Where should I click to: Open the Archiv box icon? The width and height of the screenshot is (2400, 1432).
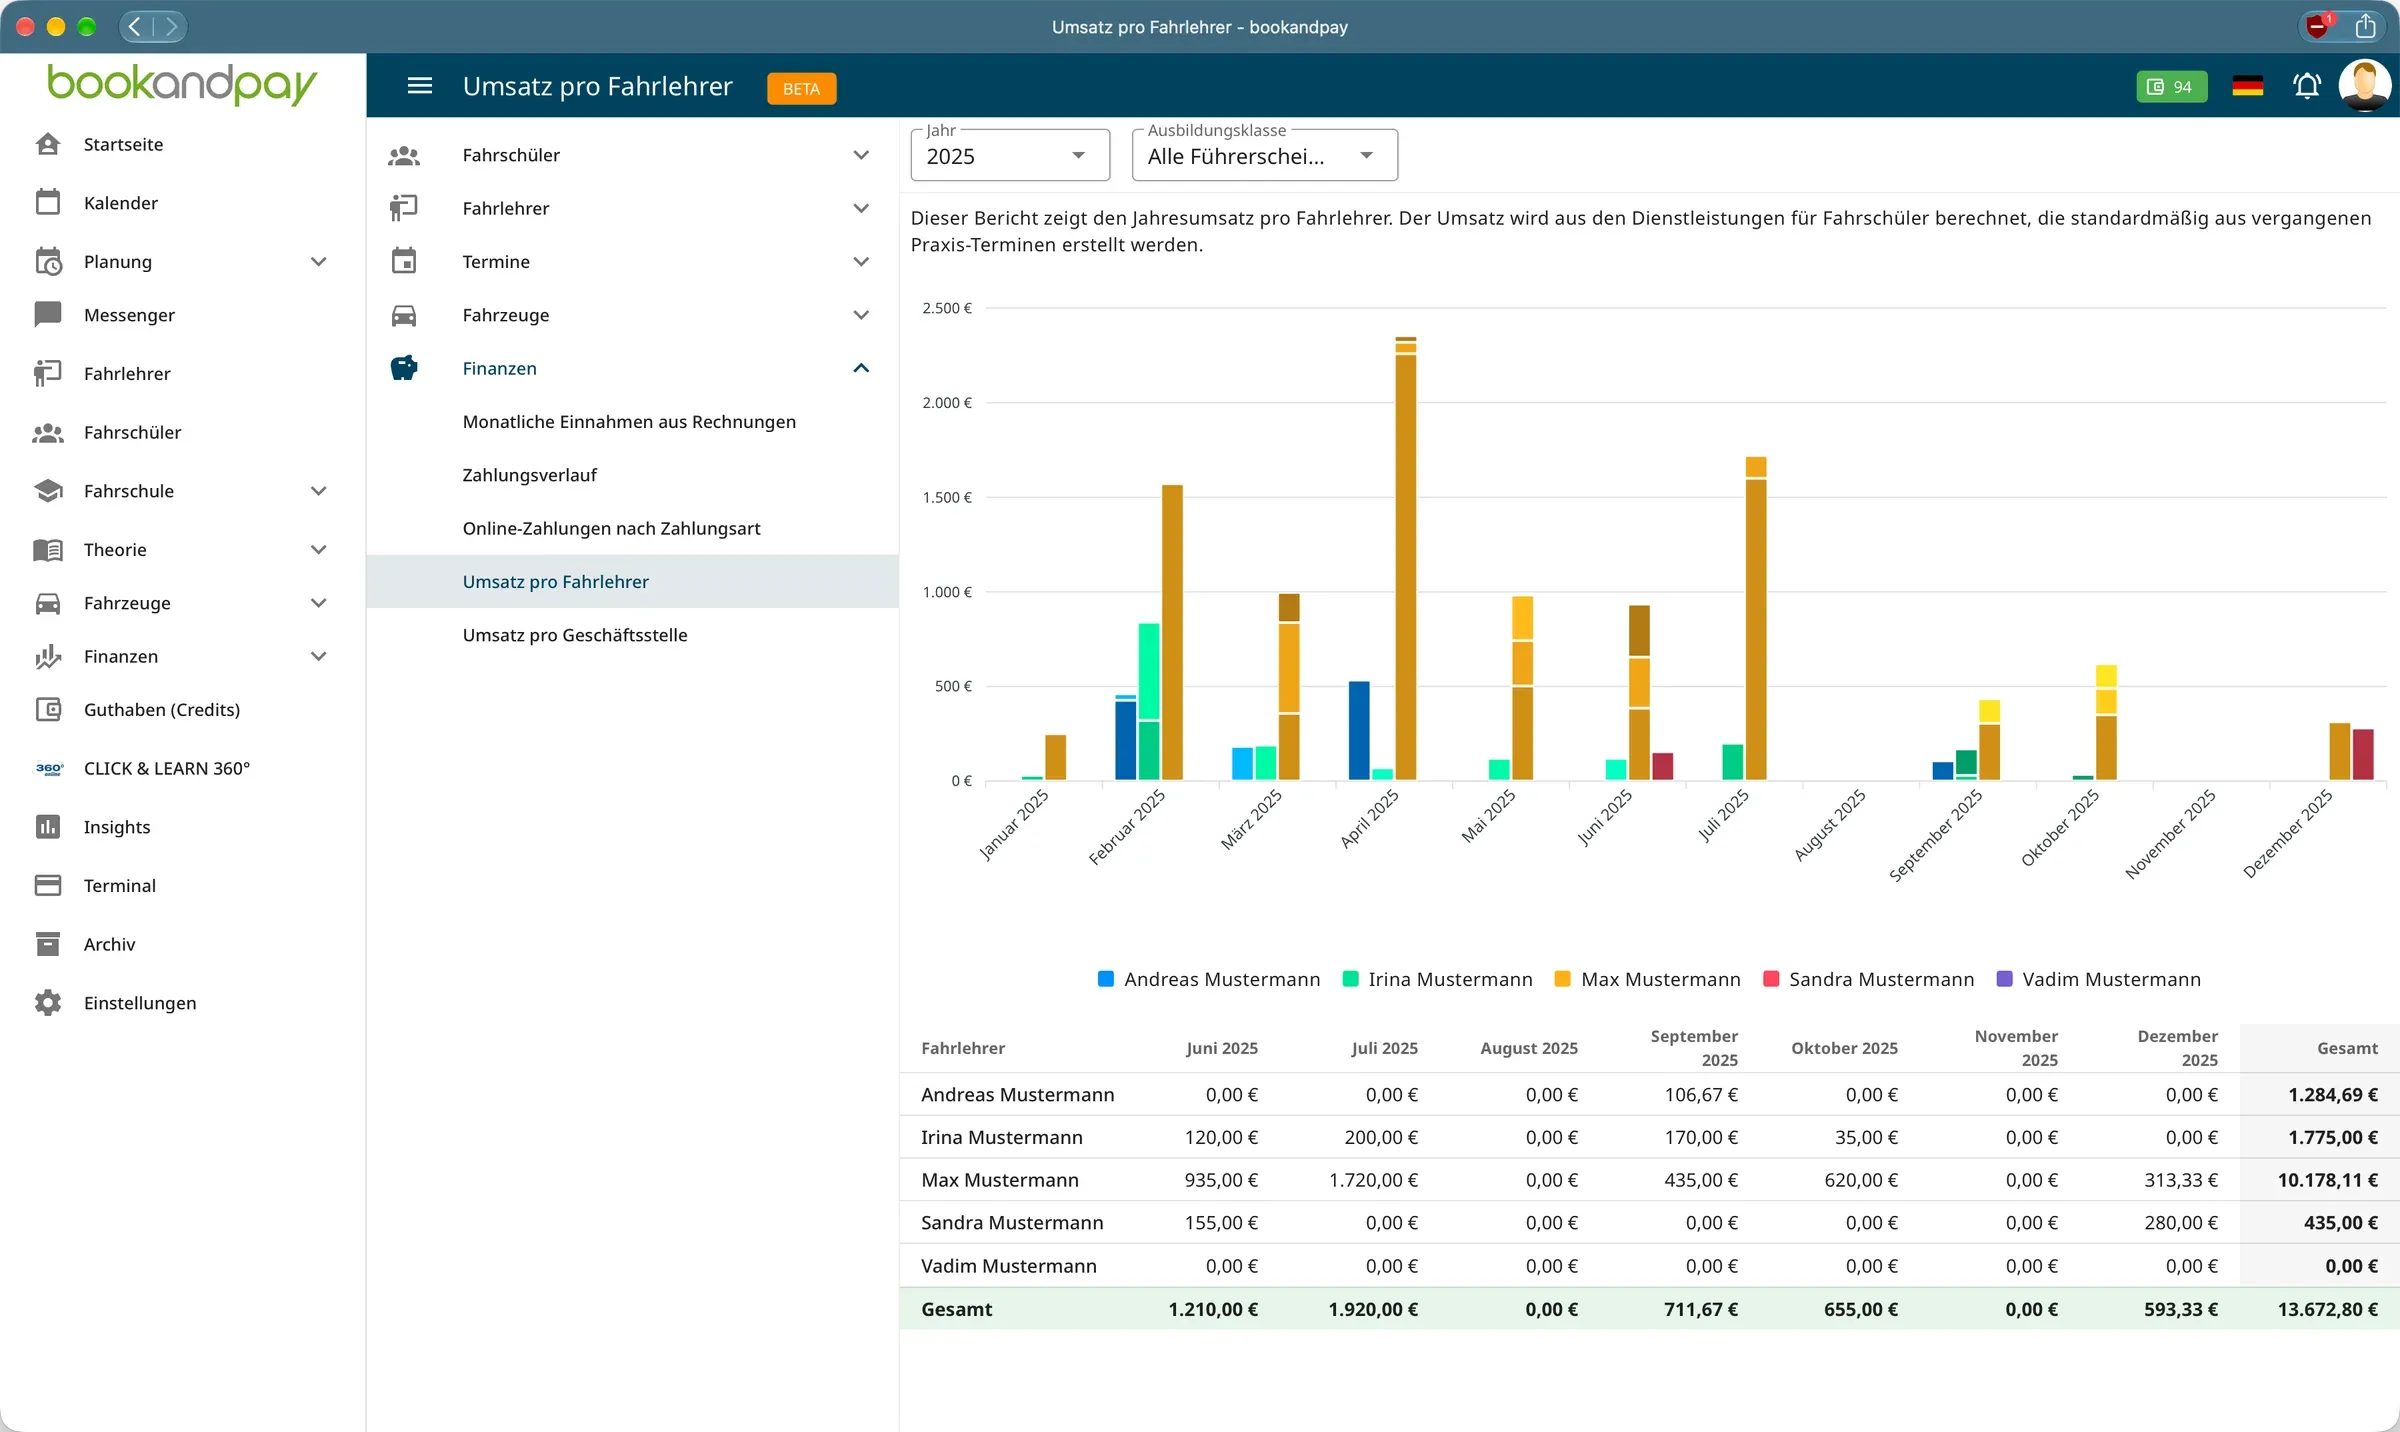tap(48, 944)
